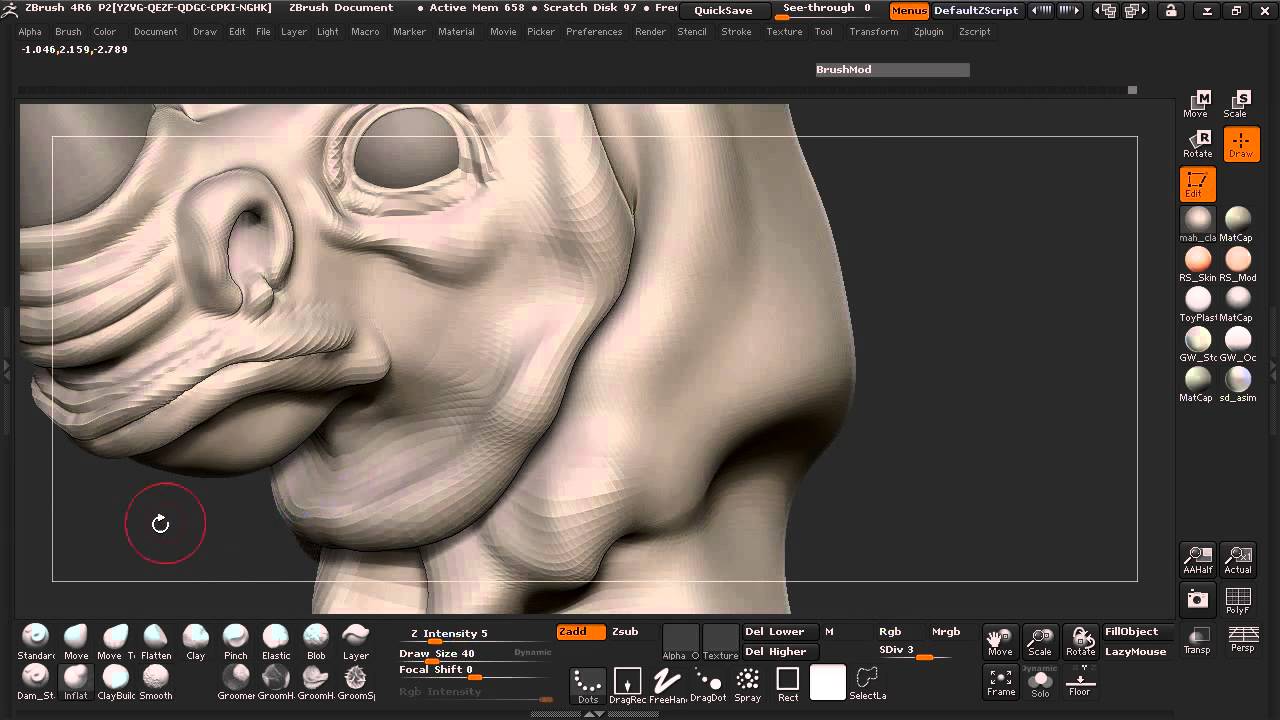
Task: Open the Alpha thumbnail slot
Action: tap(681, 642)
